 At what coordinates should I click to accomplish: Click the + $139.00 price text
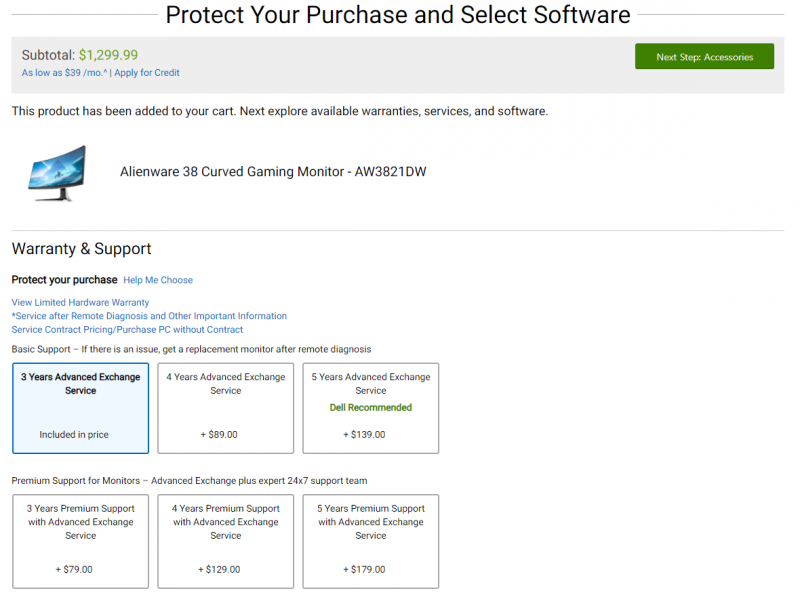pos(364,435)
